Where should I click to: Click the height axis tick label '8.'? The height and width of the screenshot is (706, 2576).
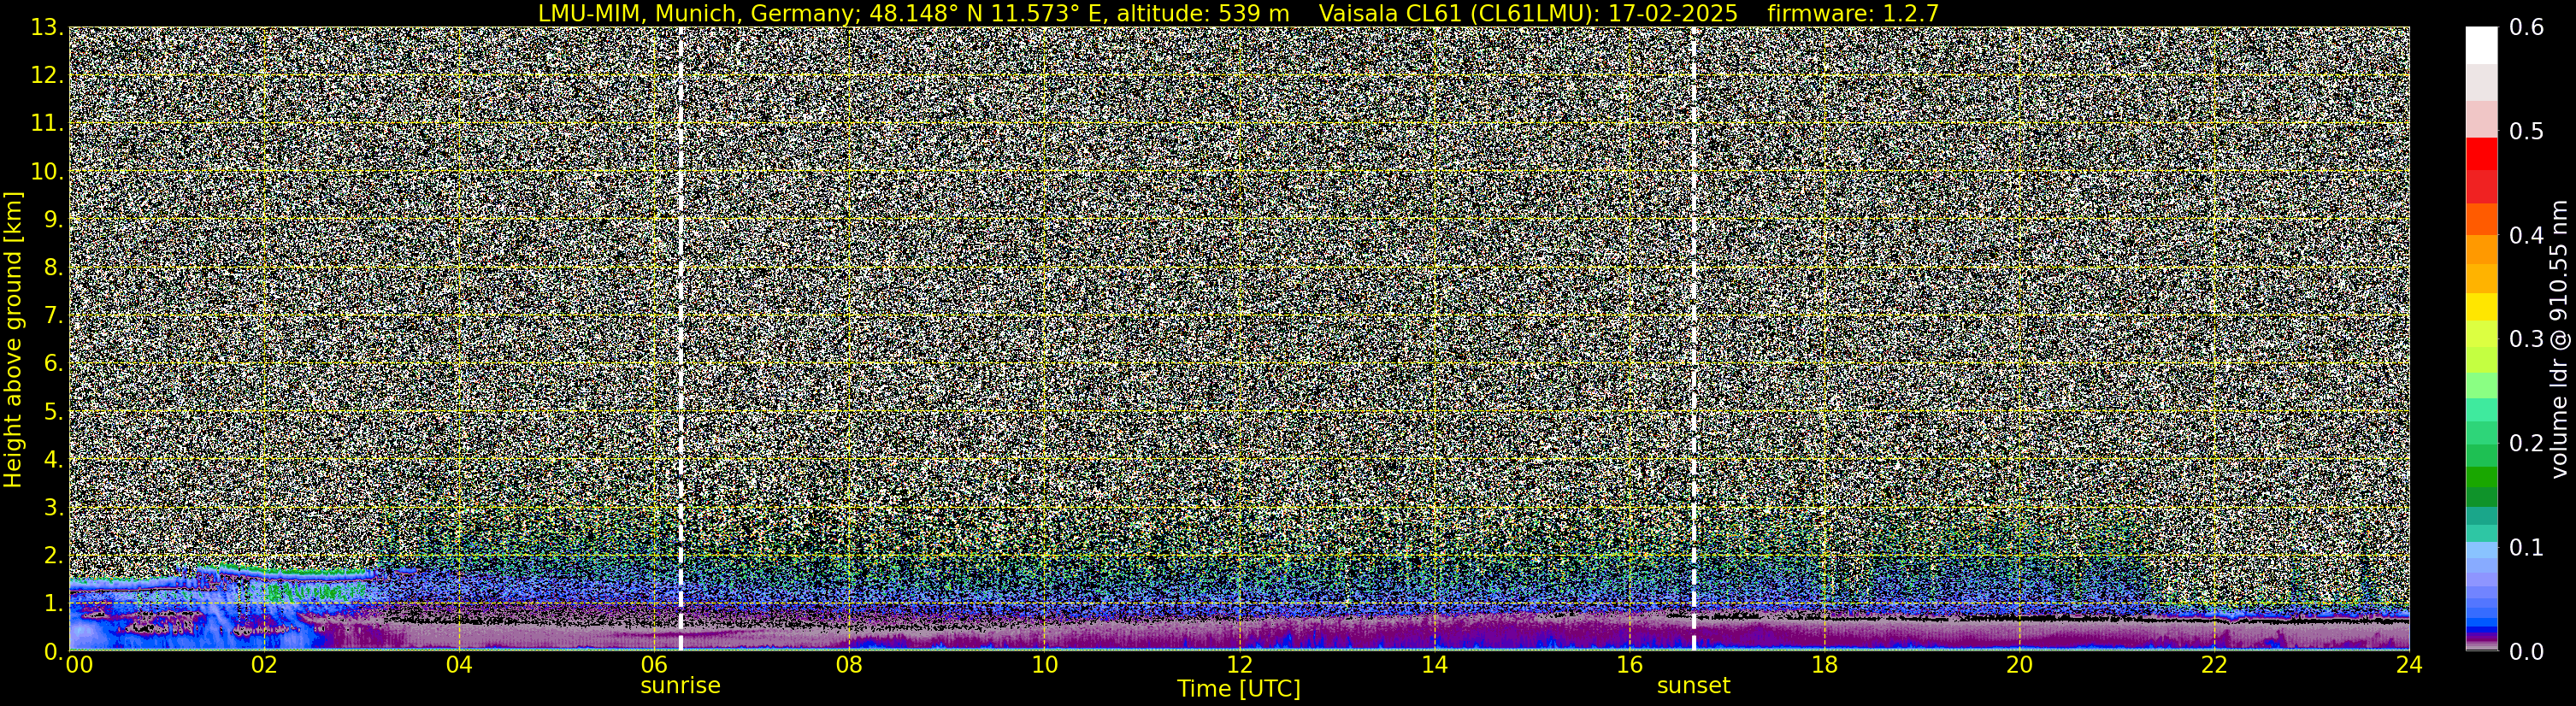(x=53, y=268)
